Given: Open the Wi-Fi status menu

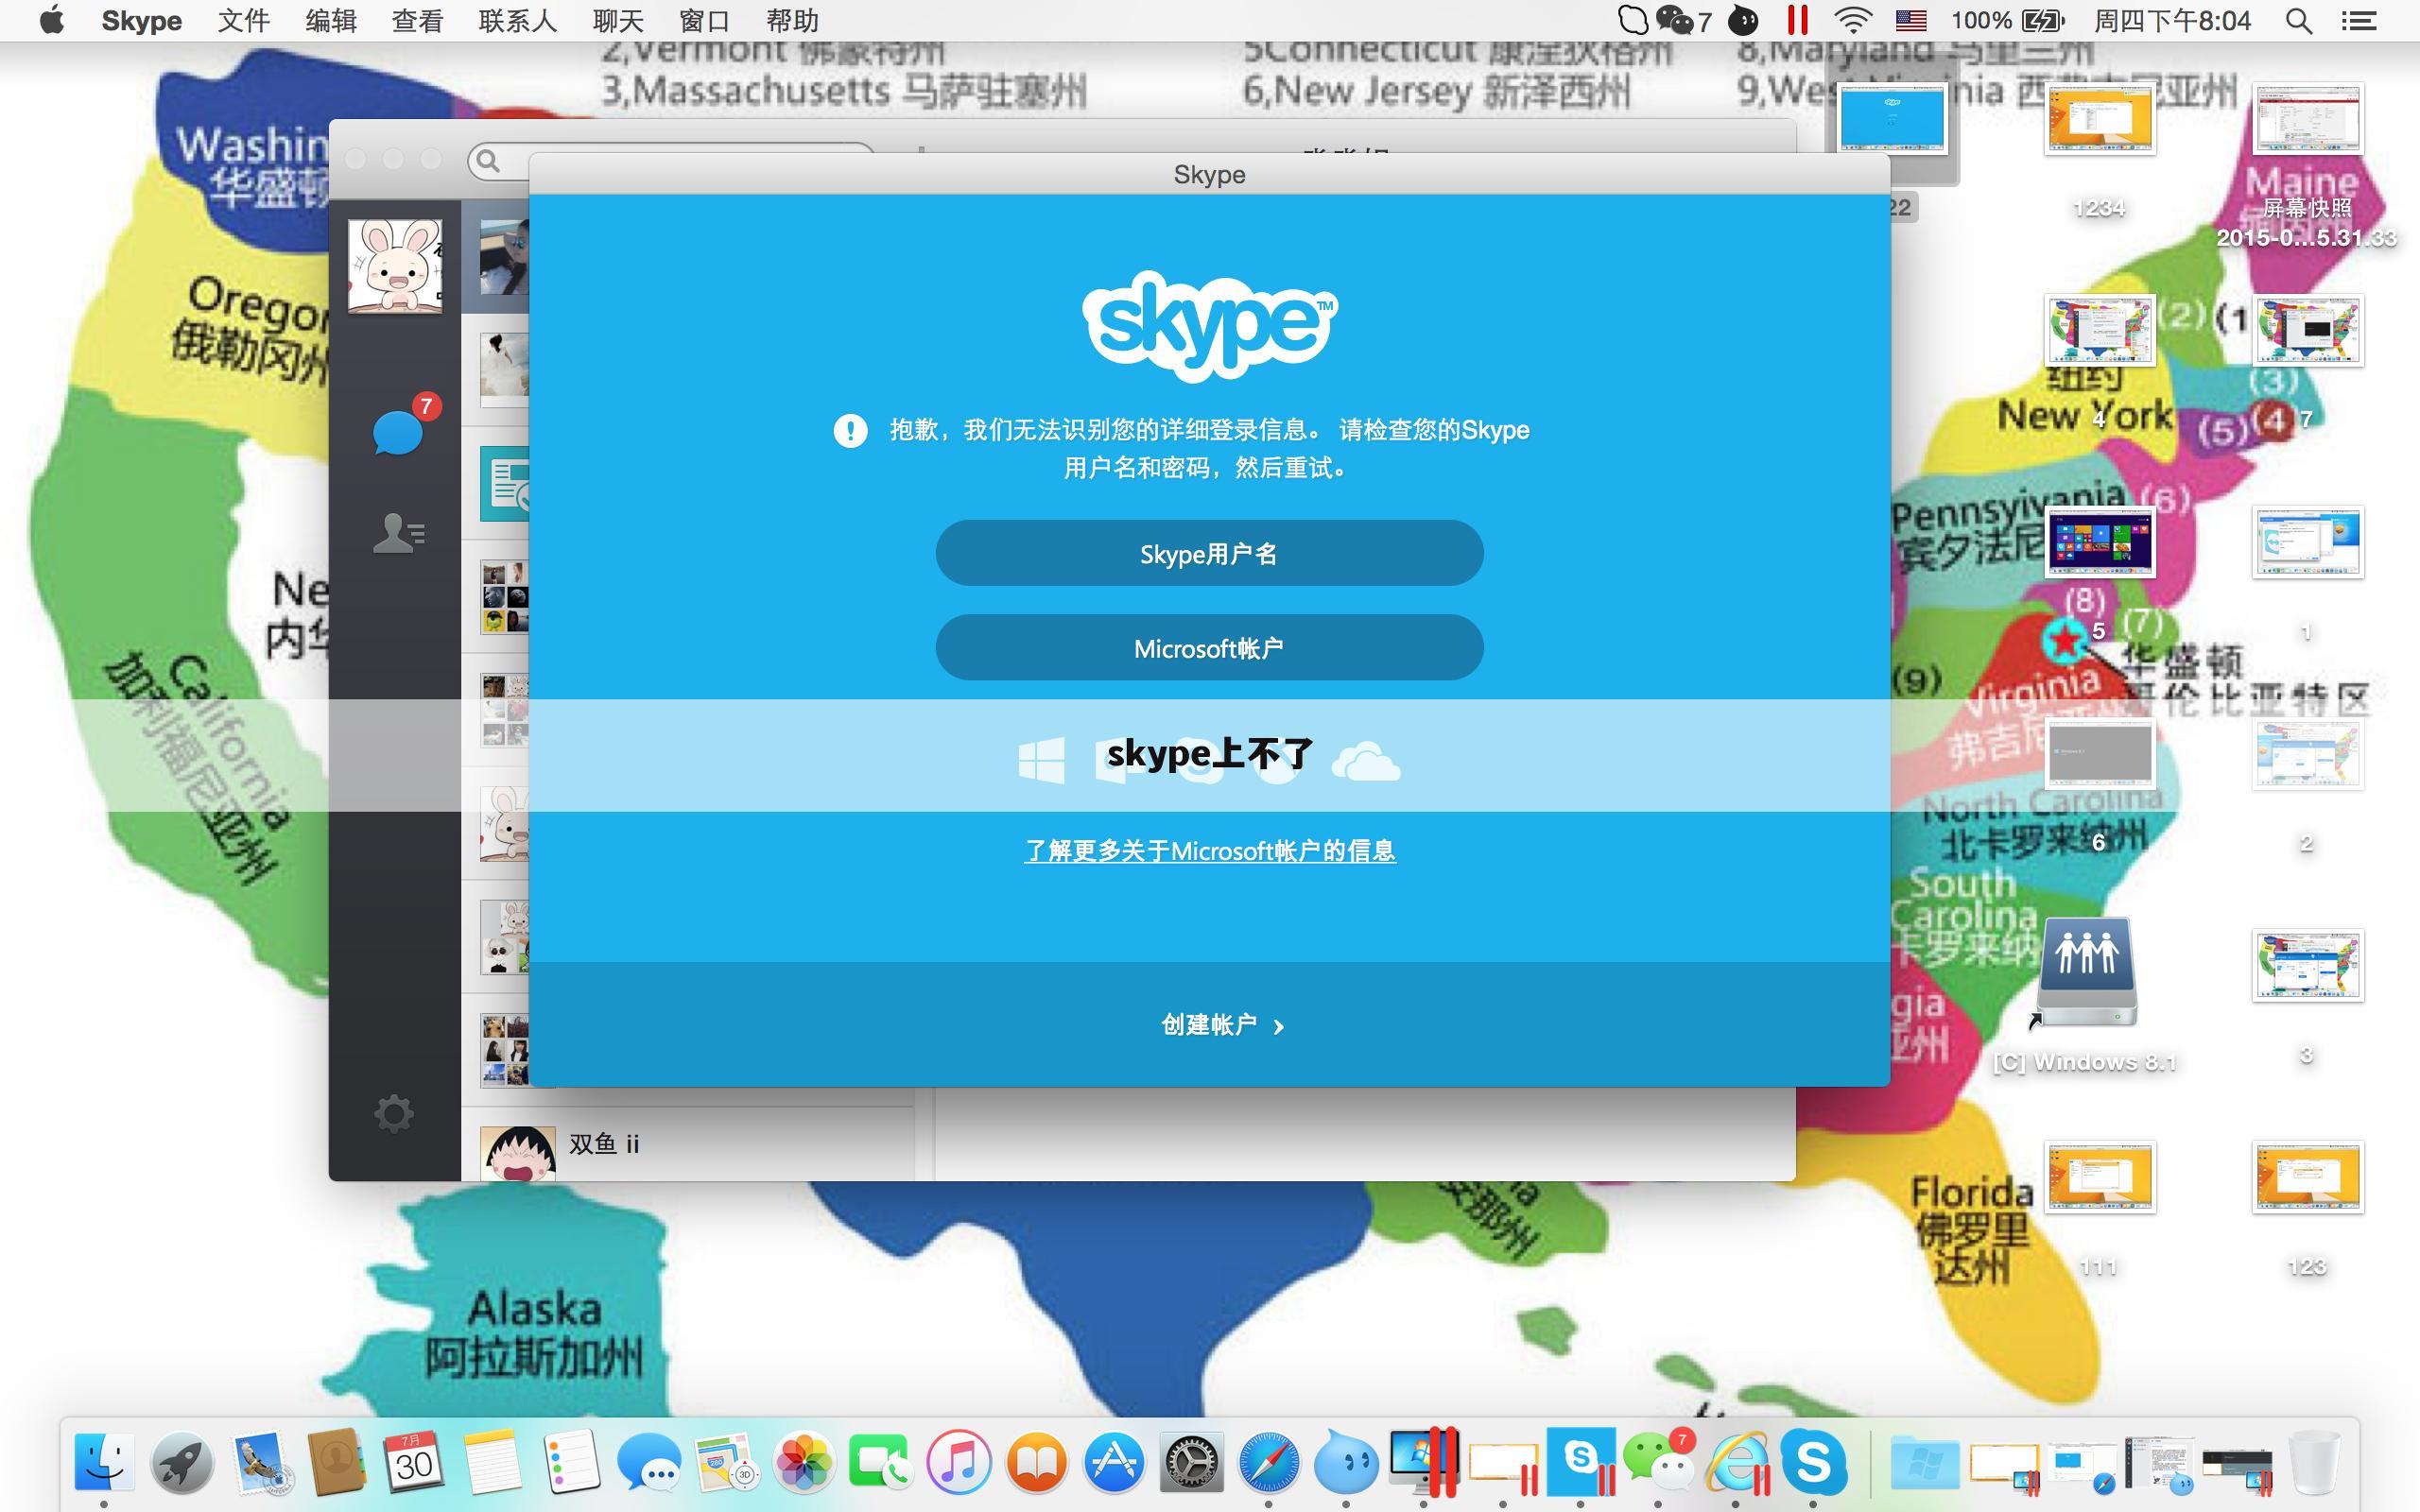Looking at the screenshot, I should (x=1853, y=21).
